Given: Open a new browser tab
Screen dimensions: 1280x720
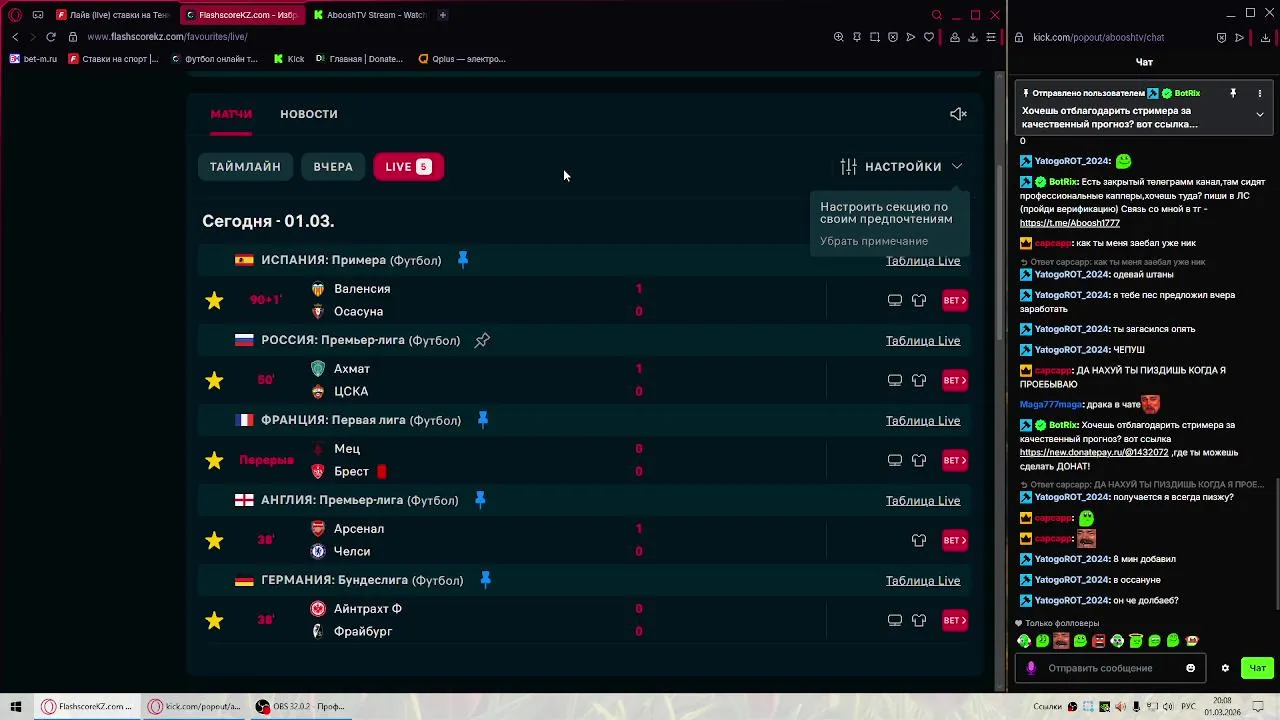Looking at the screenshot, I should [442, 15].
